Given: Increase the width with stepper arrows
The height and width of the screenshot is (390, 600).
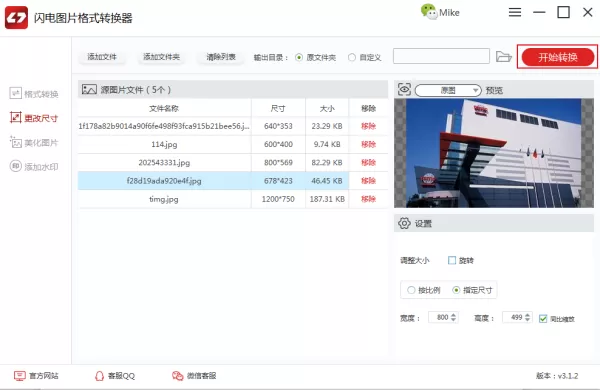Looking at the screenshot, I should pyautogui.click(x=453, y=315).
